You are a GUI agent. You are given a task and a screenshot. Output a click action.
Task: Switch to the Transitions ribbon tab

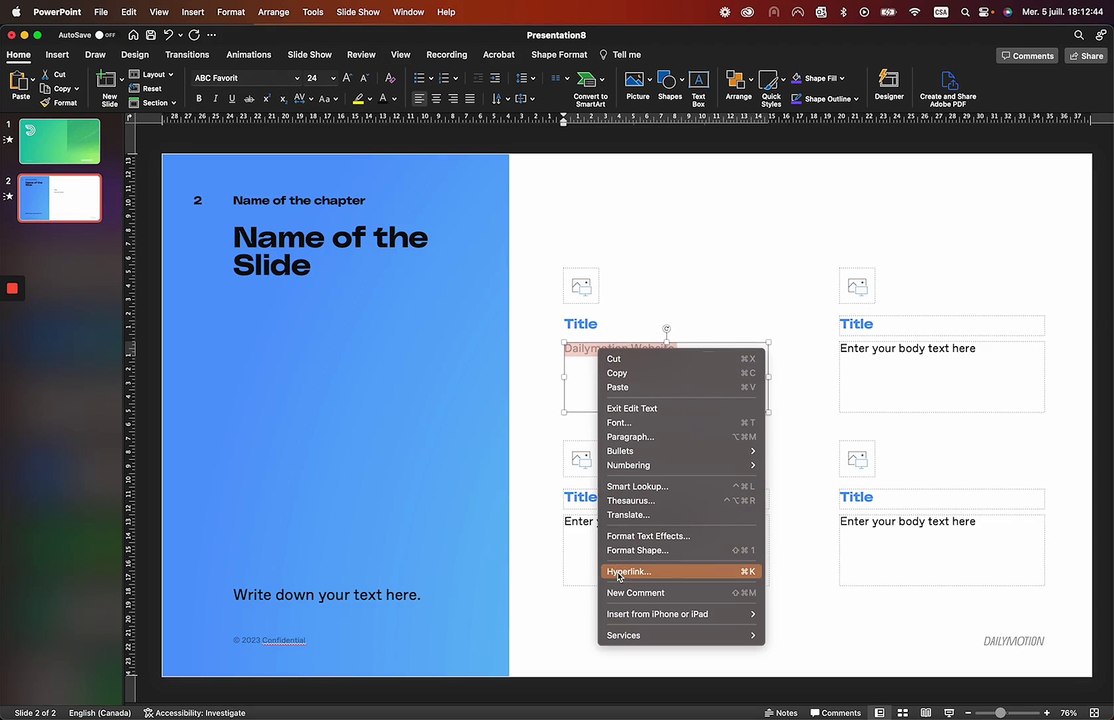coord(187,55)
